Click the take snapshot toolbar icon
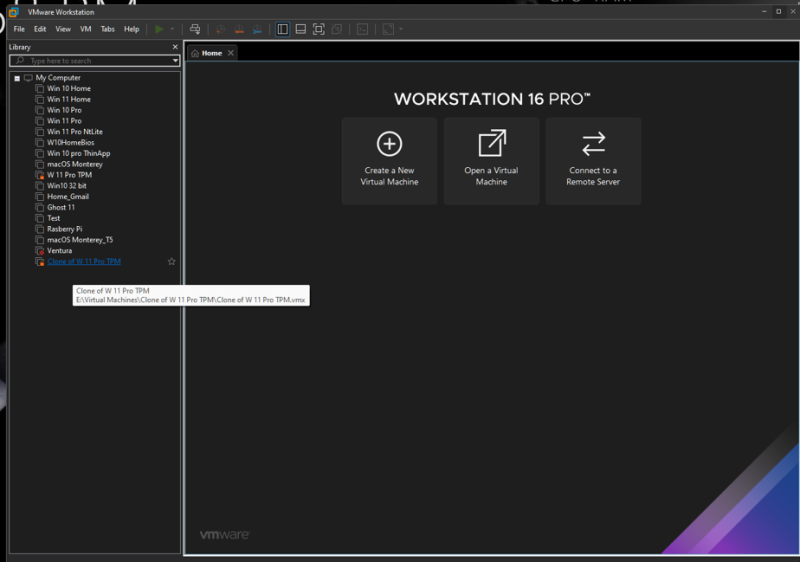Screen dimensions: 800x562 220,29
